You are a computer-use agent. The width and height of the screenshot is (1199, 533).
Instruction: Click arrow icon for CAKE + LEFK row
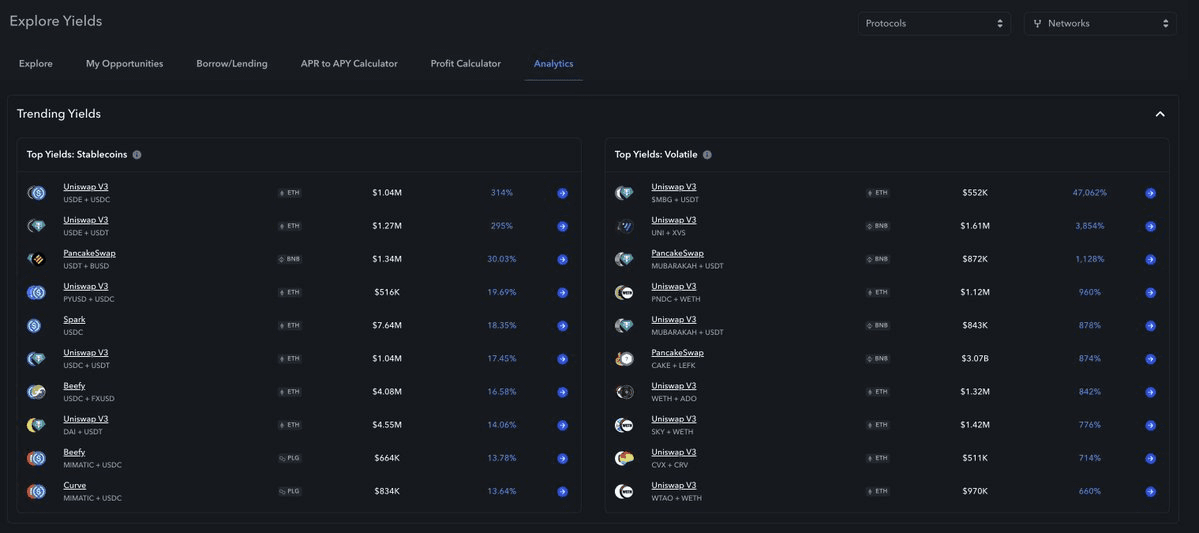pyautogui.click(x=1150, y=359)
